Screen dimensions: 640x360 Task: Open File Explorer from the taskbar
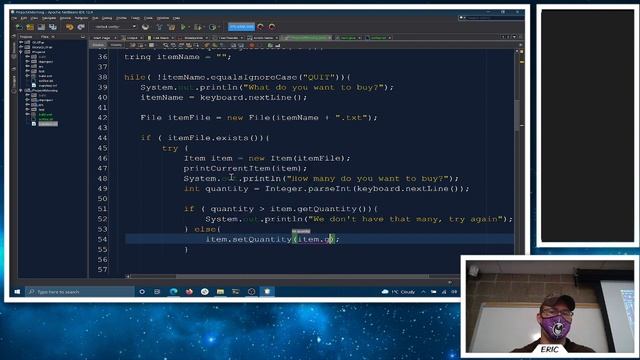tap(220, 291)
